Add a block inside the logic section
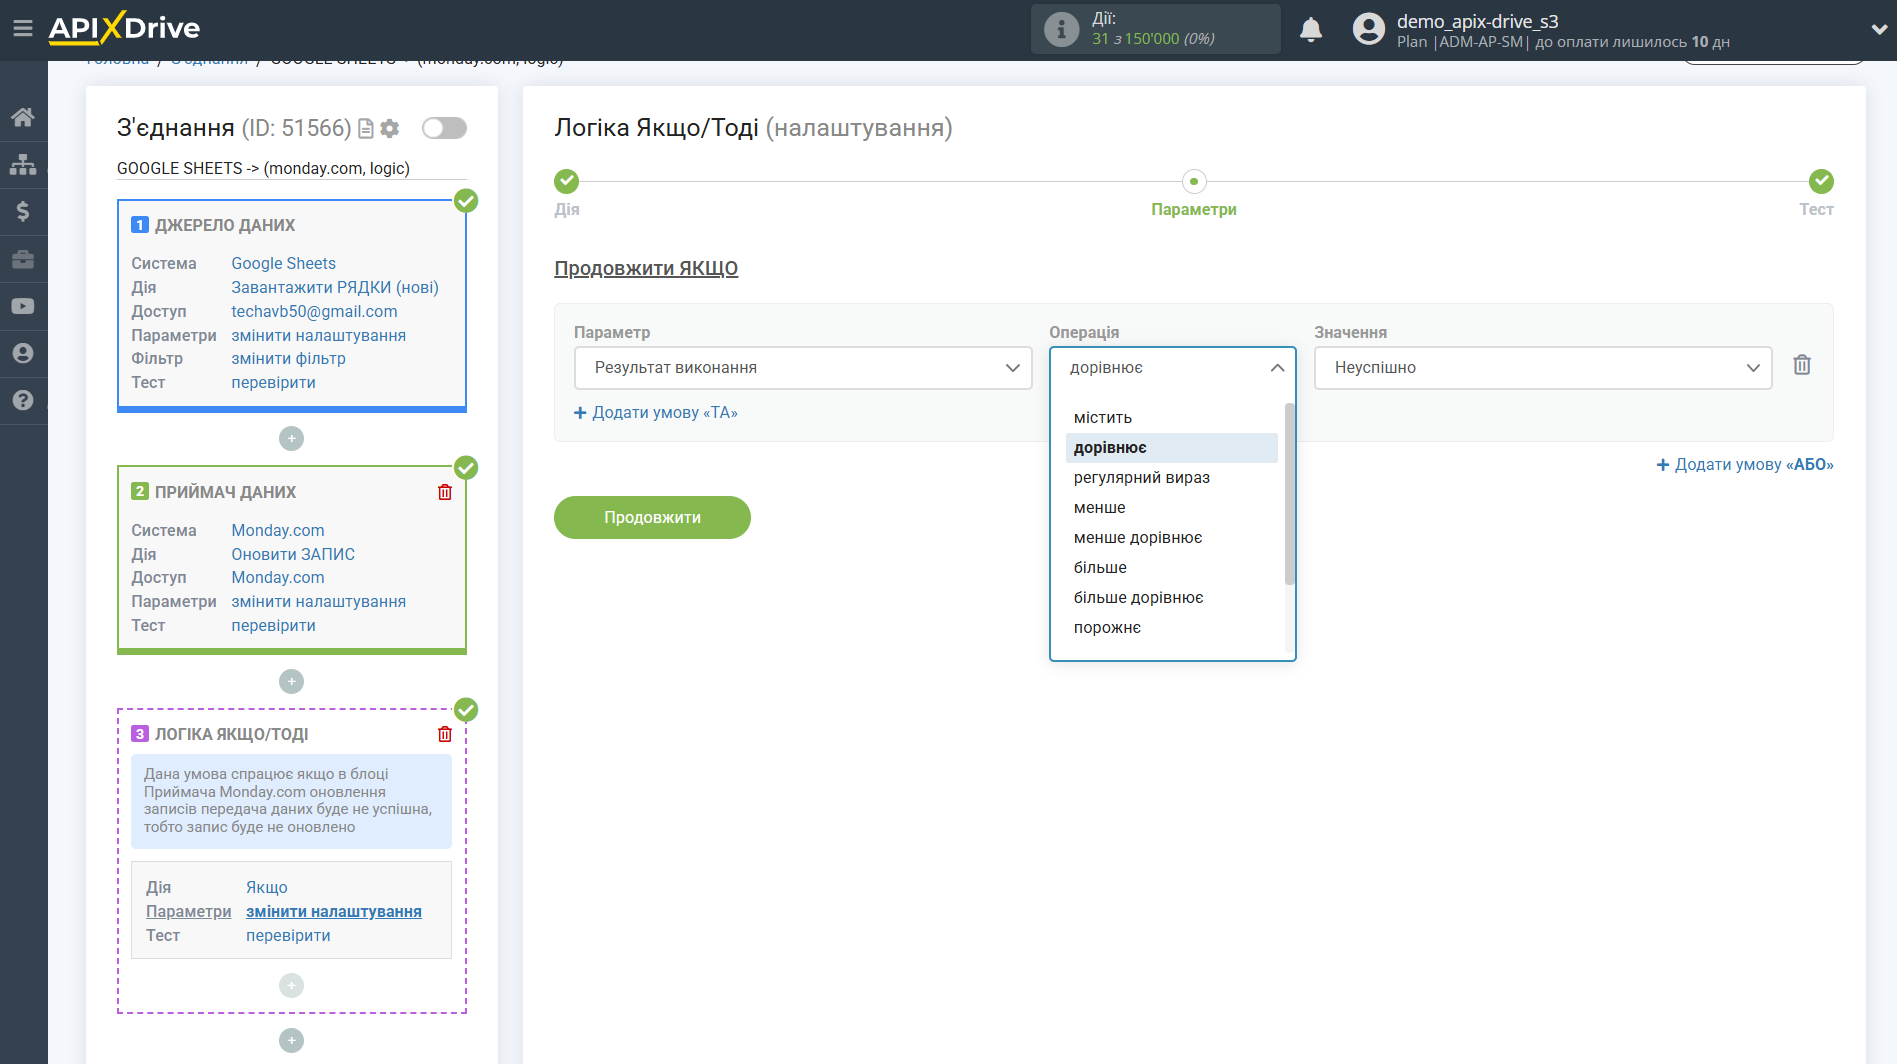Viewport: 1897px width, 1064px height. point(291,985)
